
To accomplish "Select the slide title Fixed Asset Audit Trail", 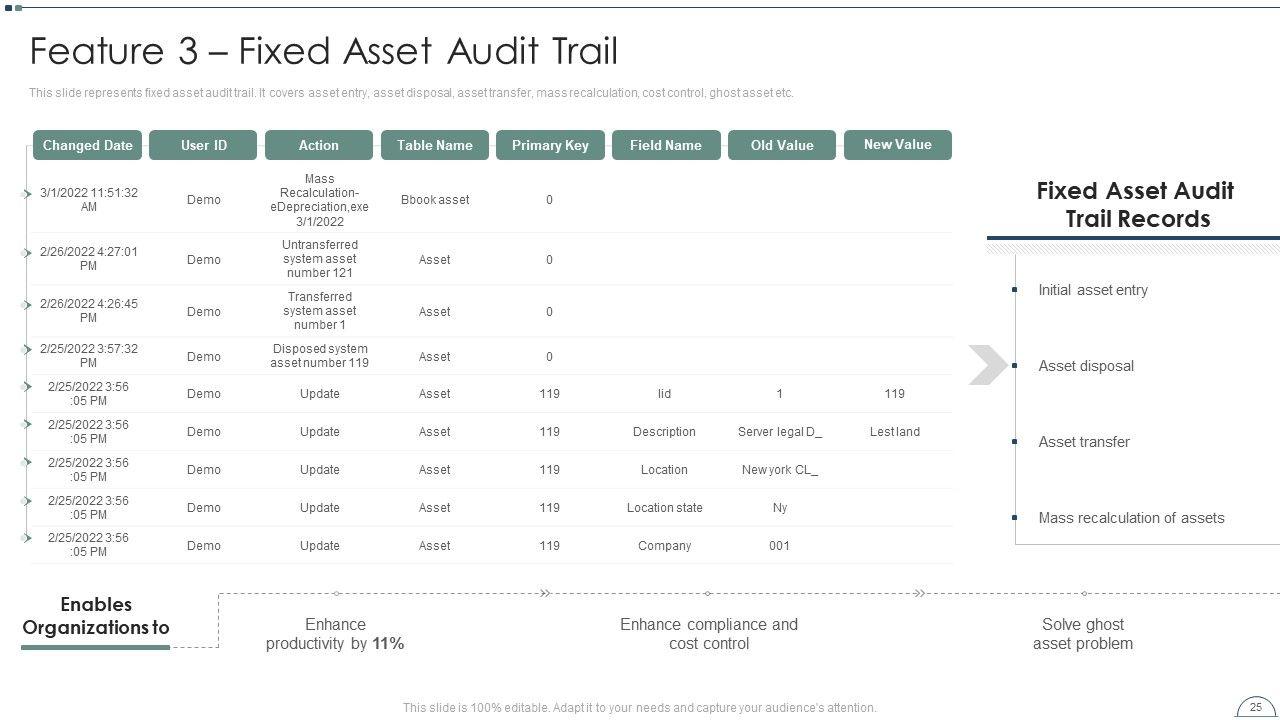I will 324,51.
